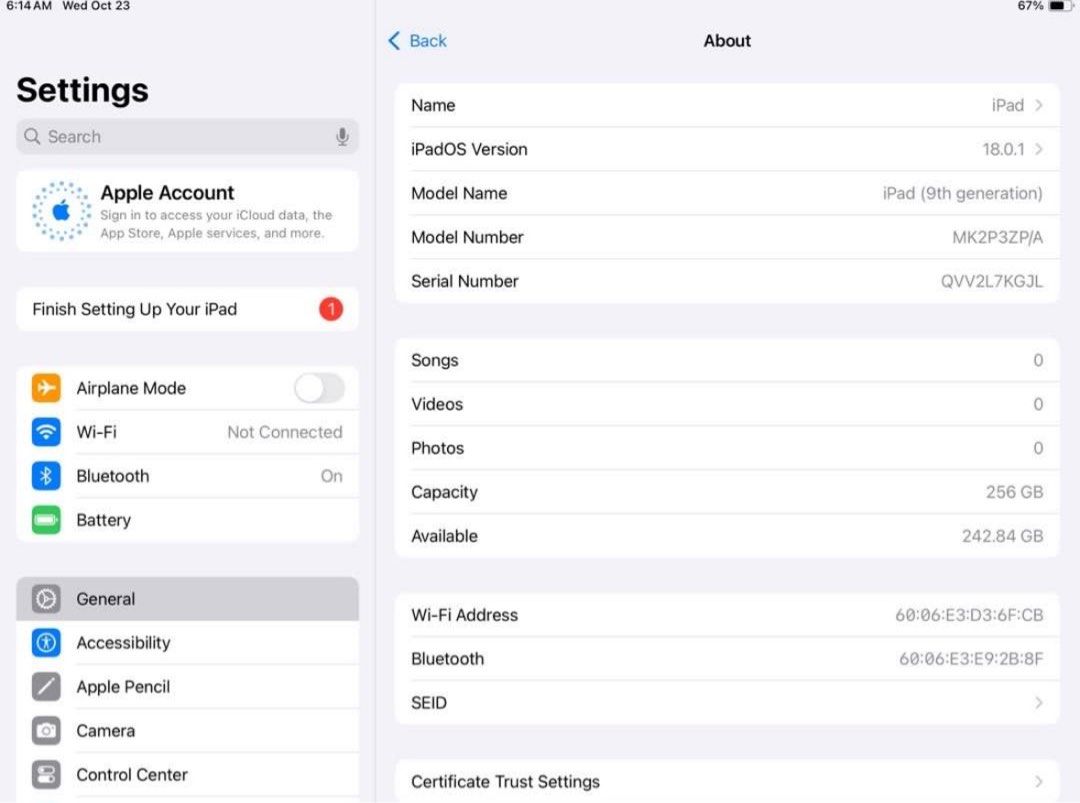Image resolution: width=1080 pixels, height=803 pixels.
Task: Tap the Serial Number label
Action: [464, 281]
